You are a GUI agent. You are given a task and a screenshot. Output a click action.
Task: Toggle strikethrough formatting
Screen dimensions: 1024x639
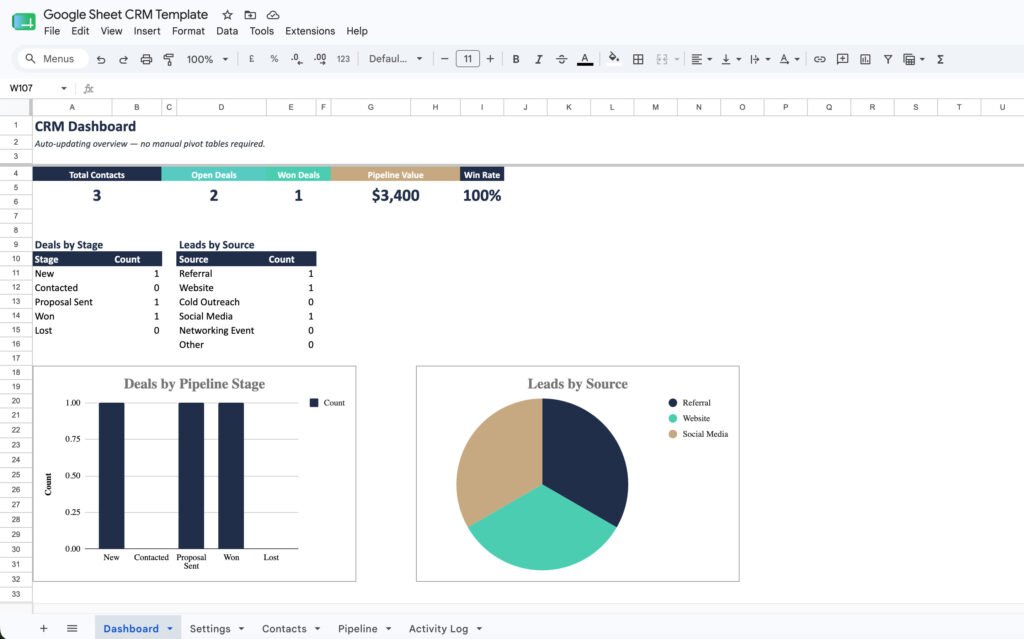562,59
